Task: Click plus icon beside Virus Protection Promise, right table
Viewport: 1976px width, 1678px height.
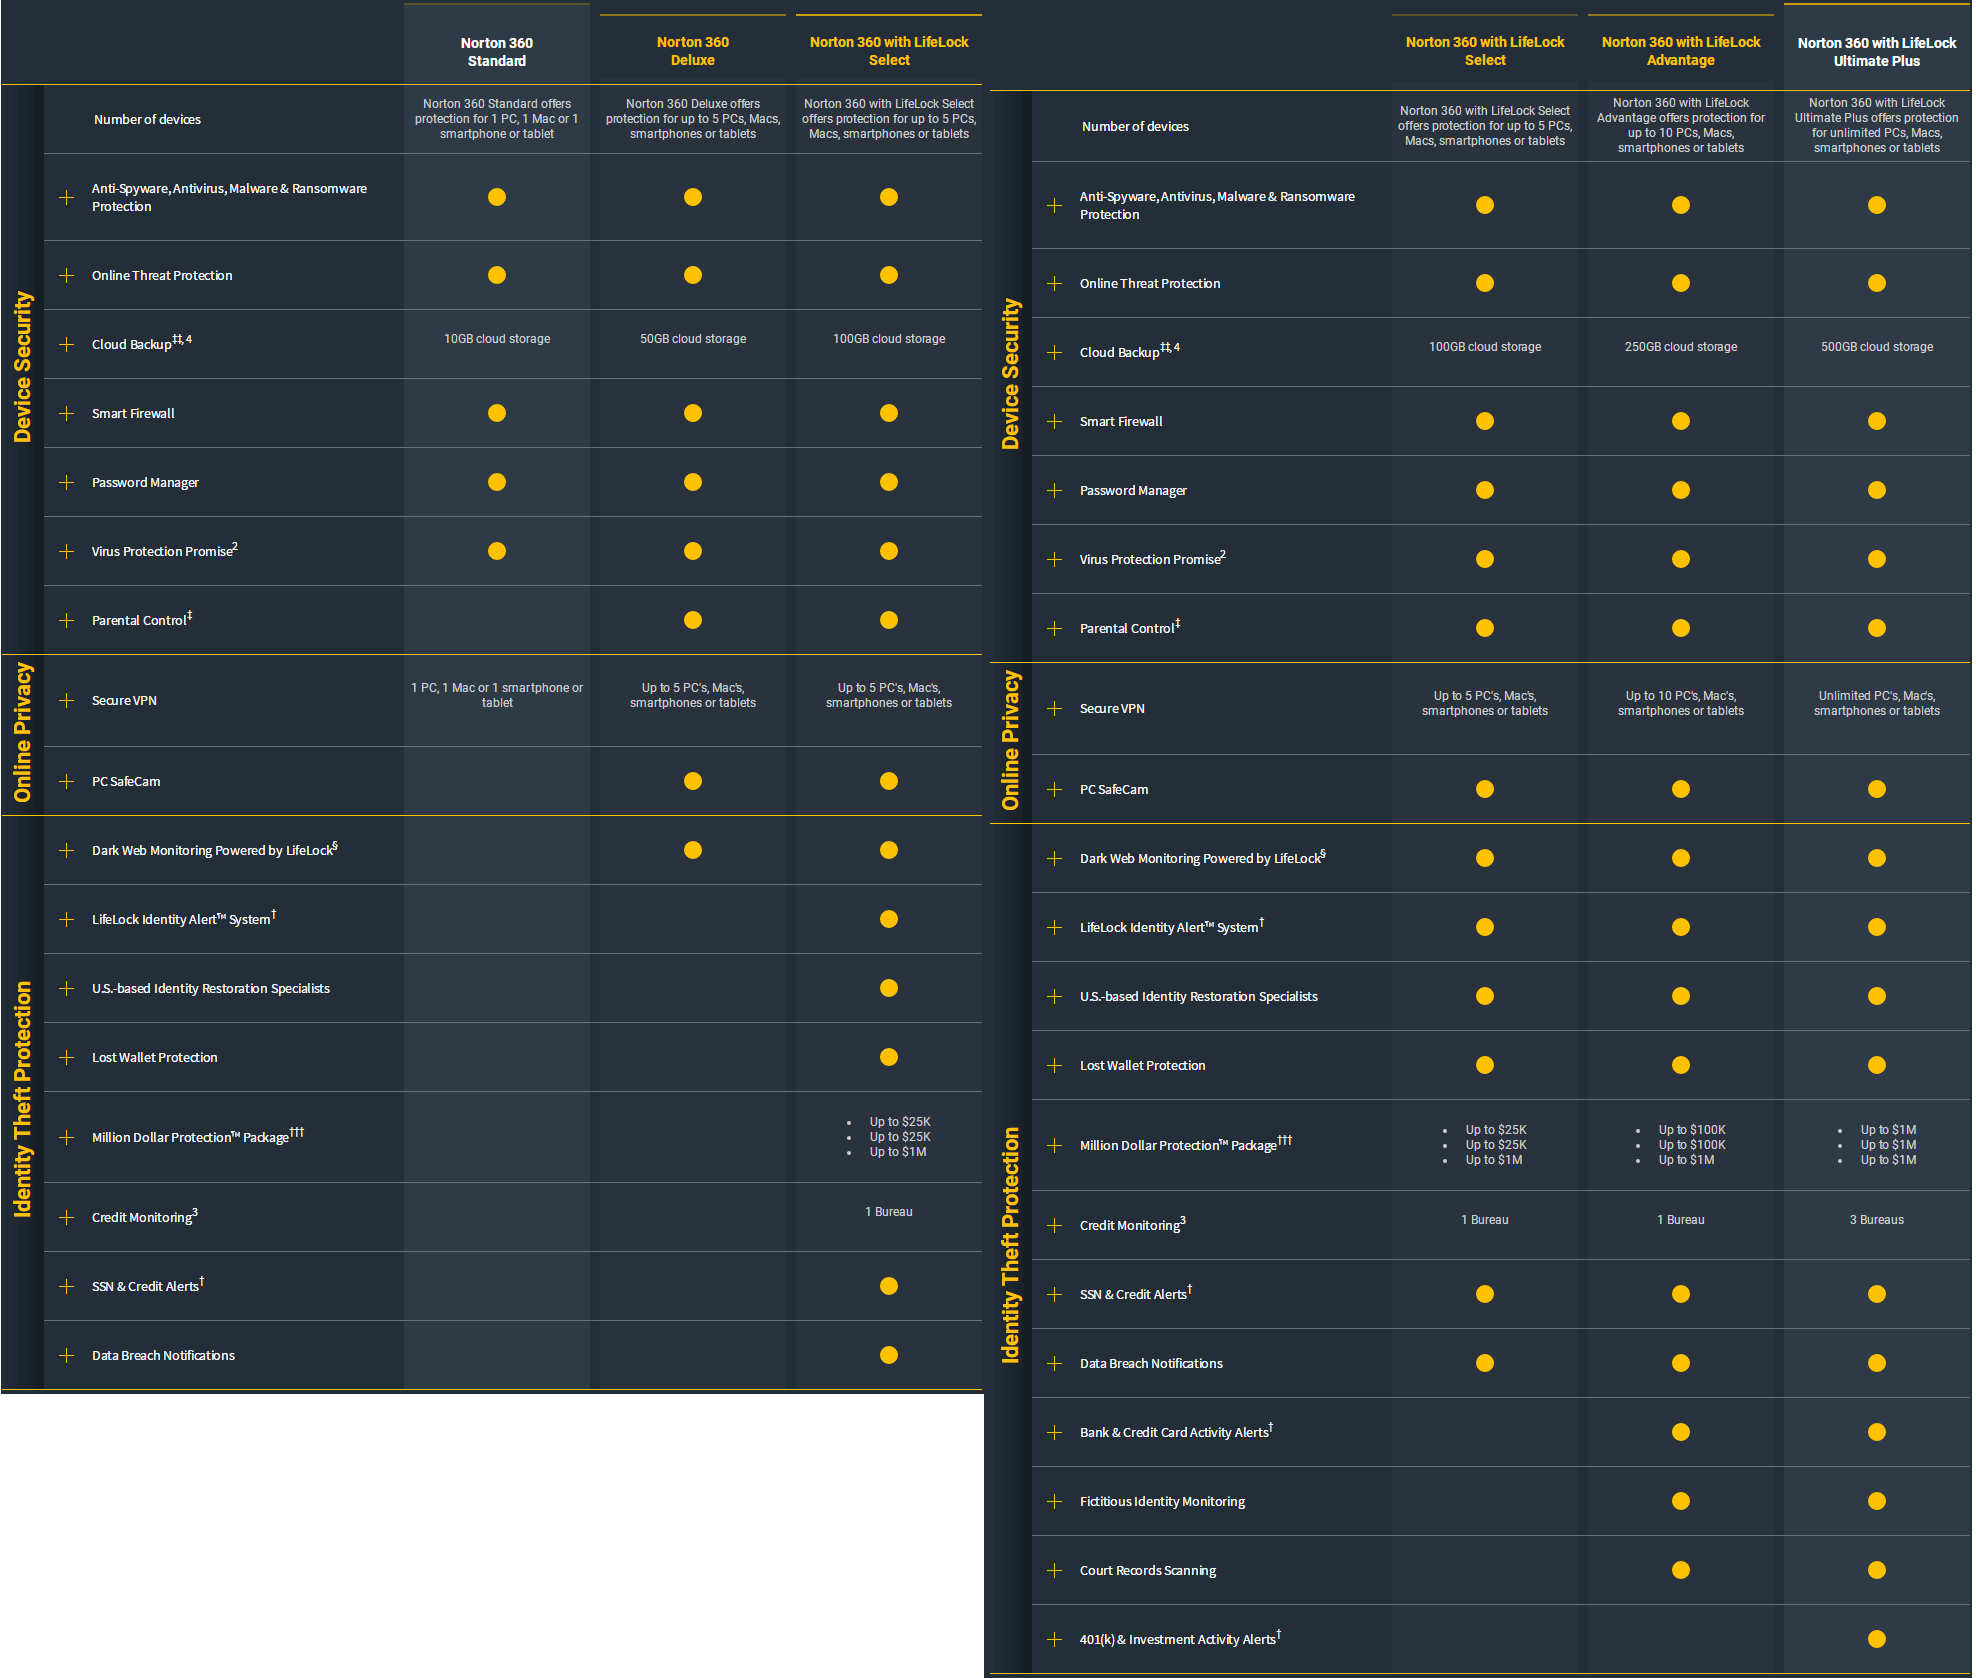Action: 1055,559
